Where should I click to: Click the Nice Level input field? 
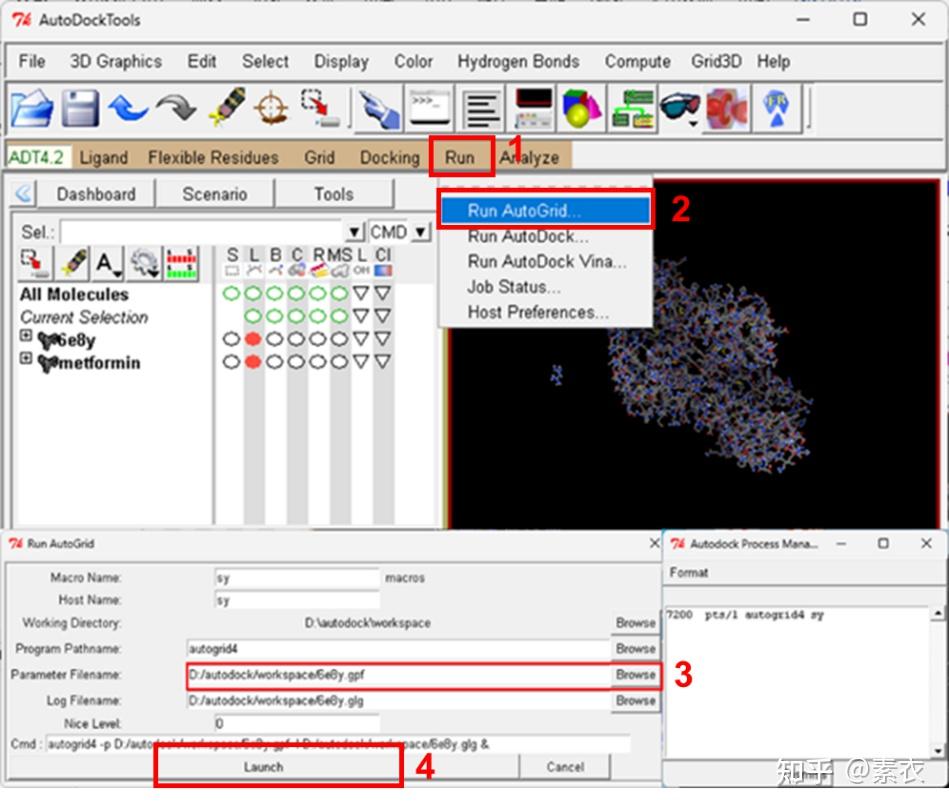coord(297,723)
